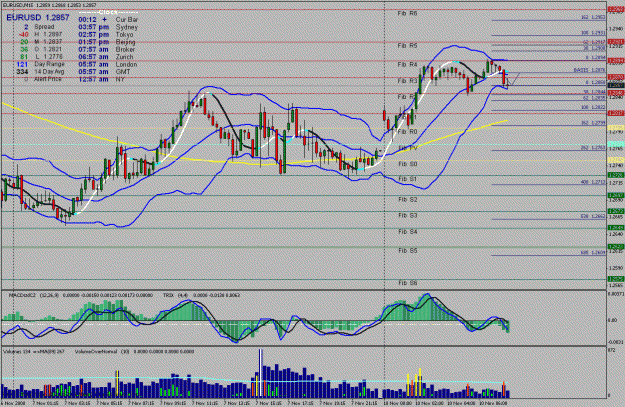This screenshot has height=407, width=625.
Task: Click the 400 1.2712 fibonacci extension label
Action: pyautogui.click(x=593, y=182)
